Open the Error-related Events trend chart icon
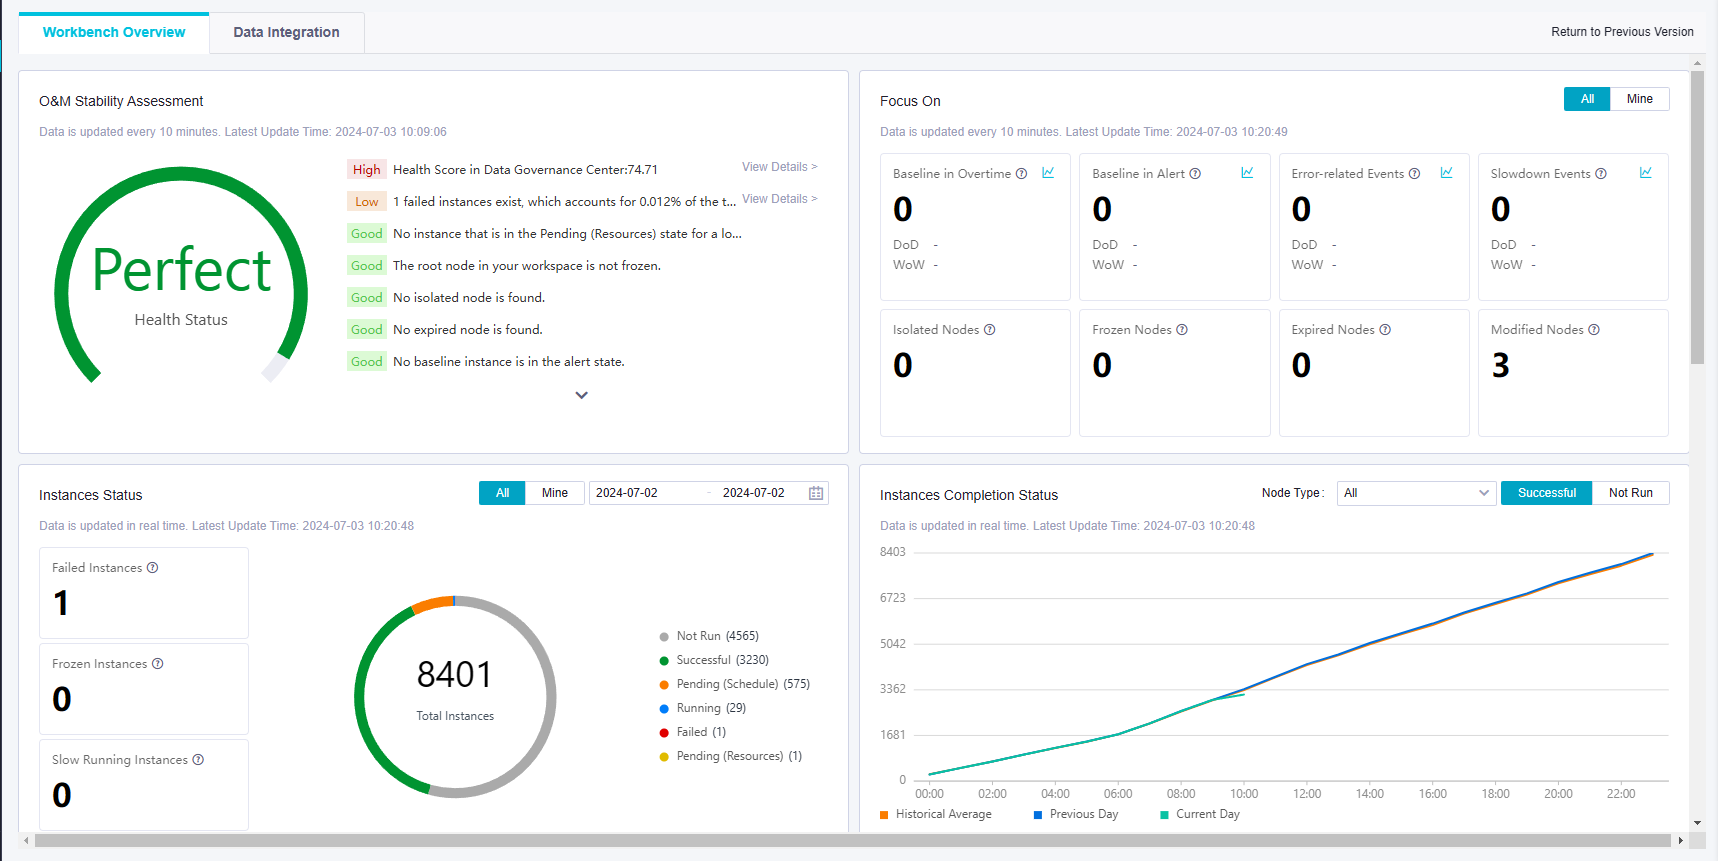This screenshot has width=1718, height=861. point(1446,173)
